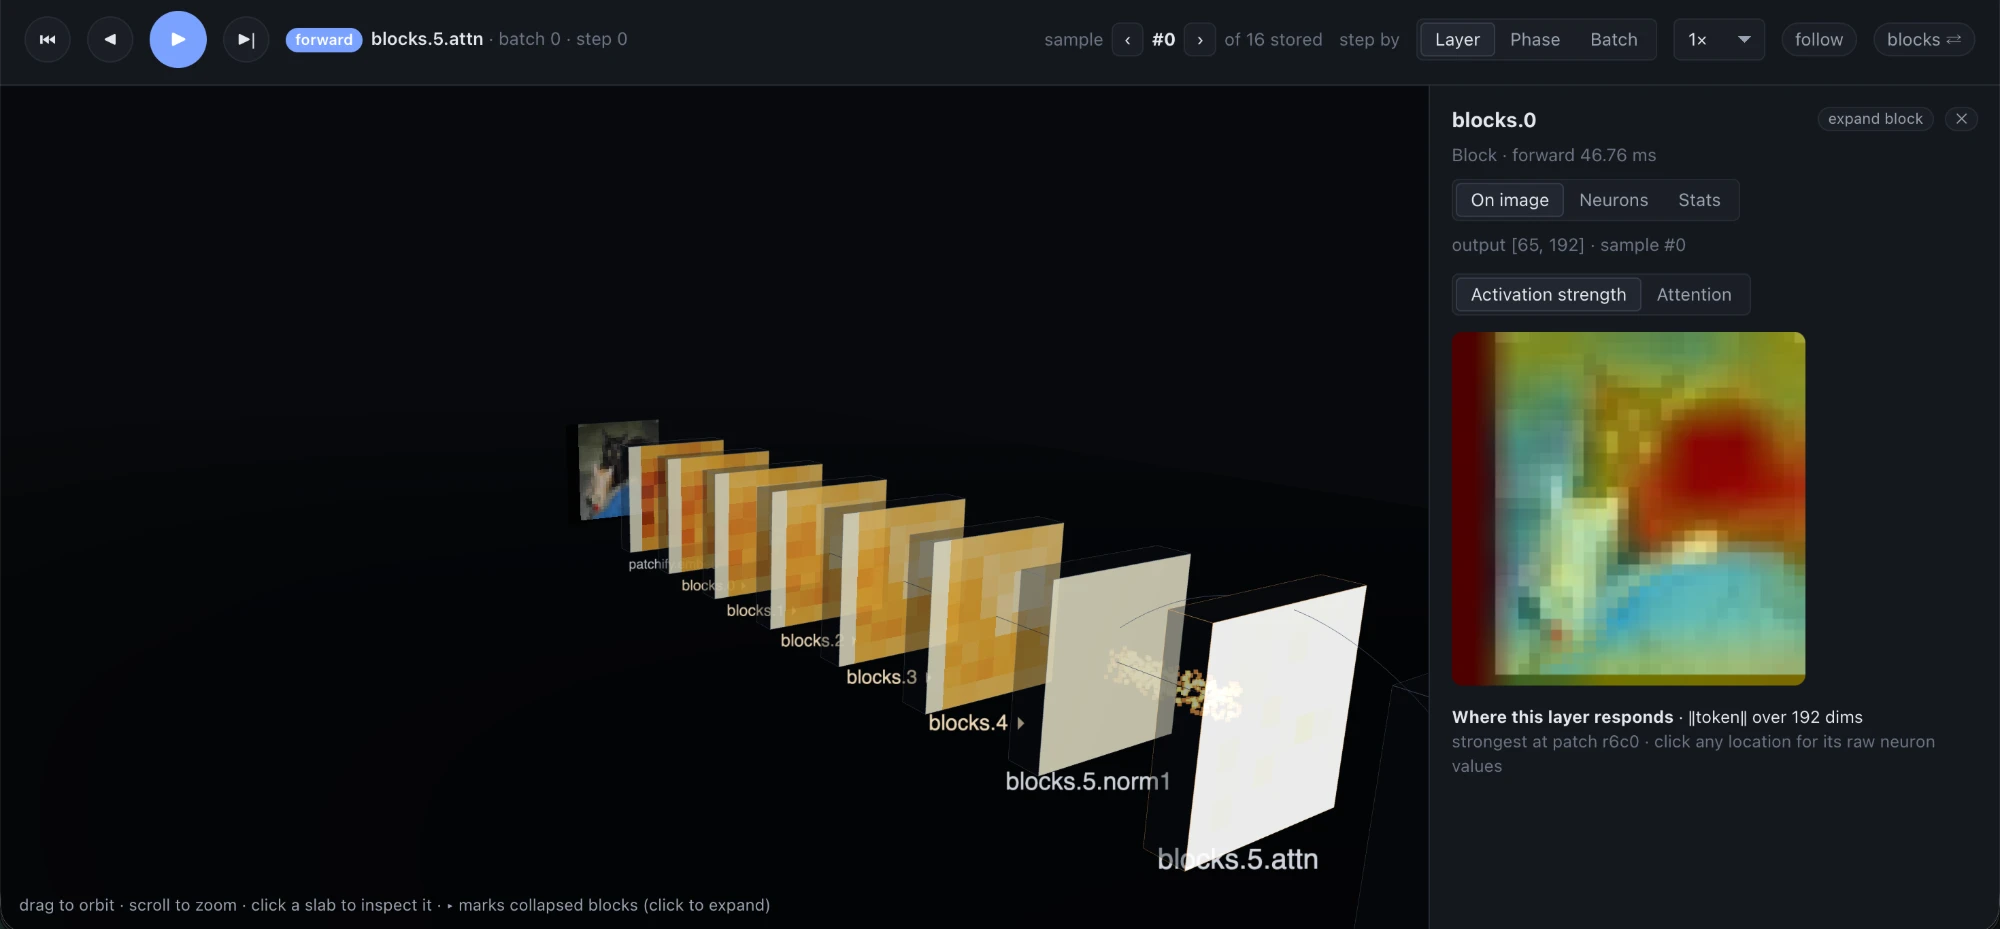Toggle the follow camera button
Image resolution: width=2000 pixels, height=929 pixels.
1818,40
